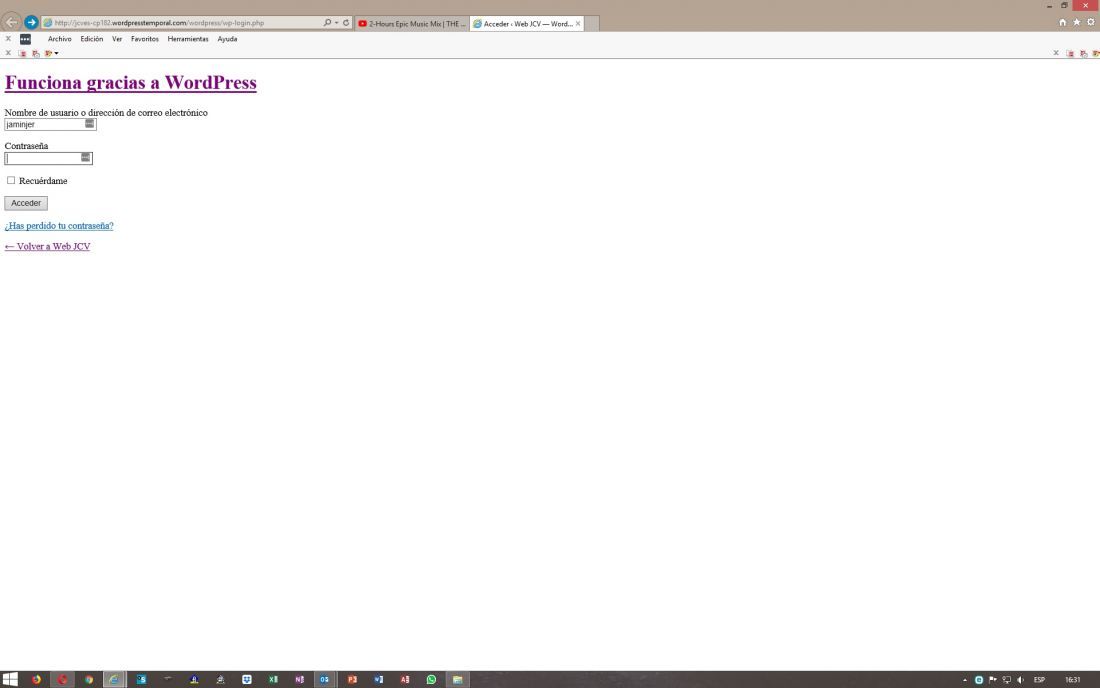Open the Edición menu
Screen dimensions: 1100x688
click(91, 39)
